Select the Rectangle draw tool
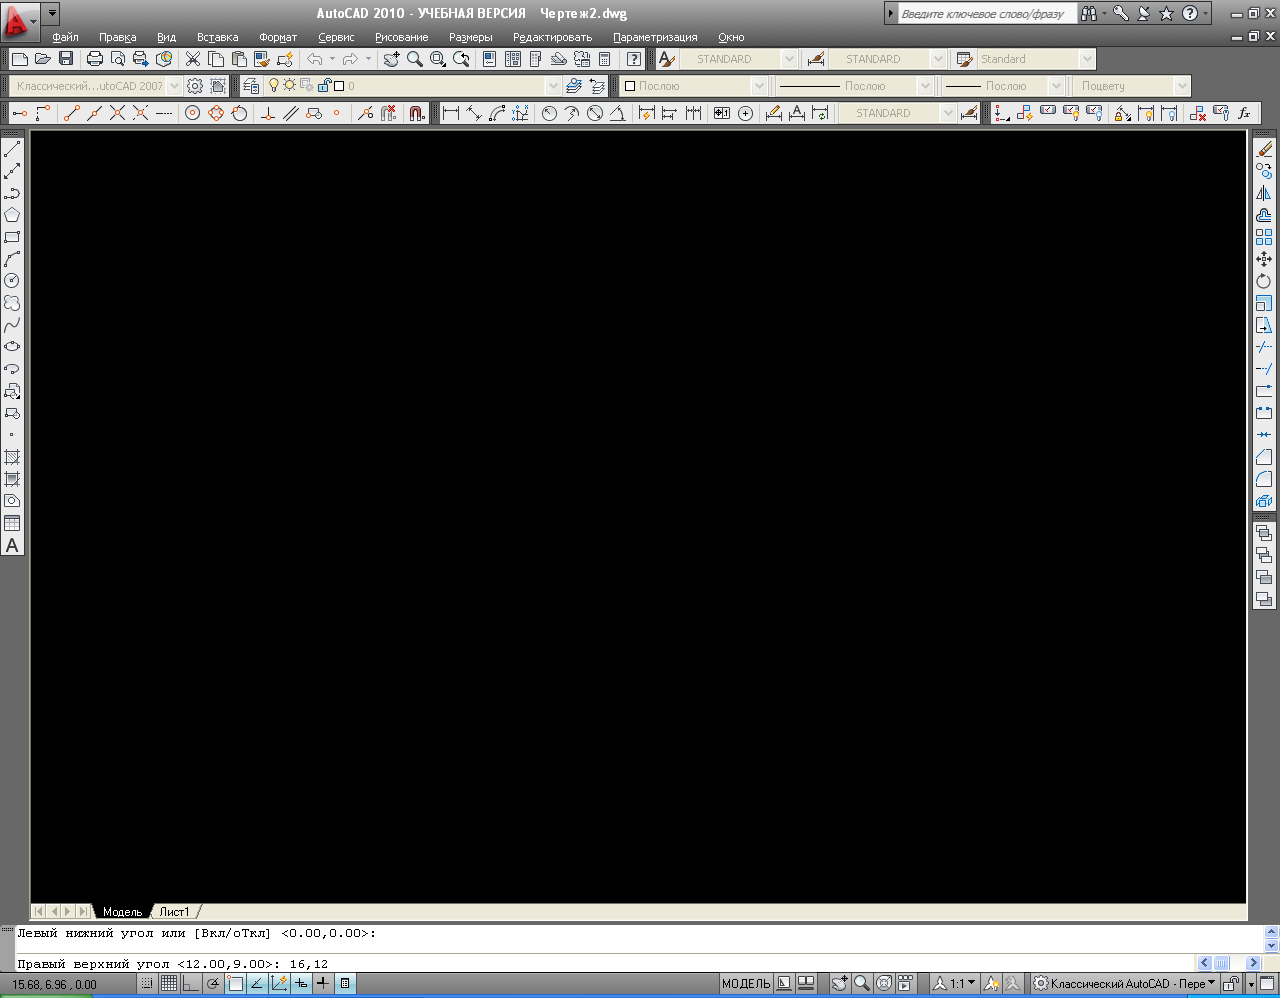Screen dimensions: 1280x998 (x=12, y=238)
